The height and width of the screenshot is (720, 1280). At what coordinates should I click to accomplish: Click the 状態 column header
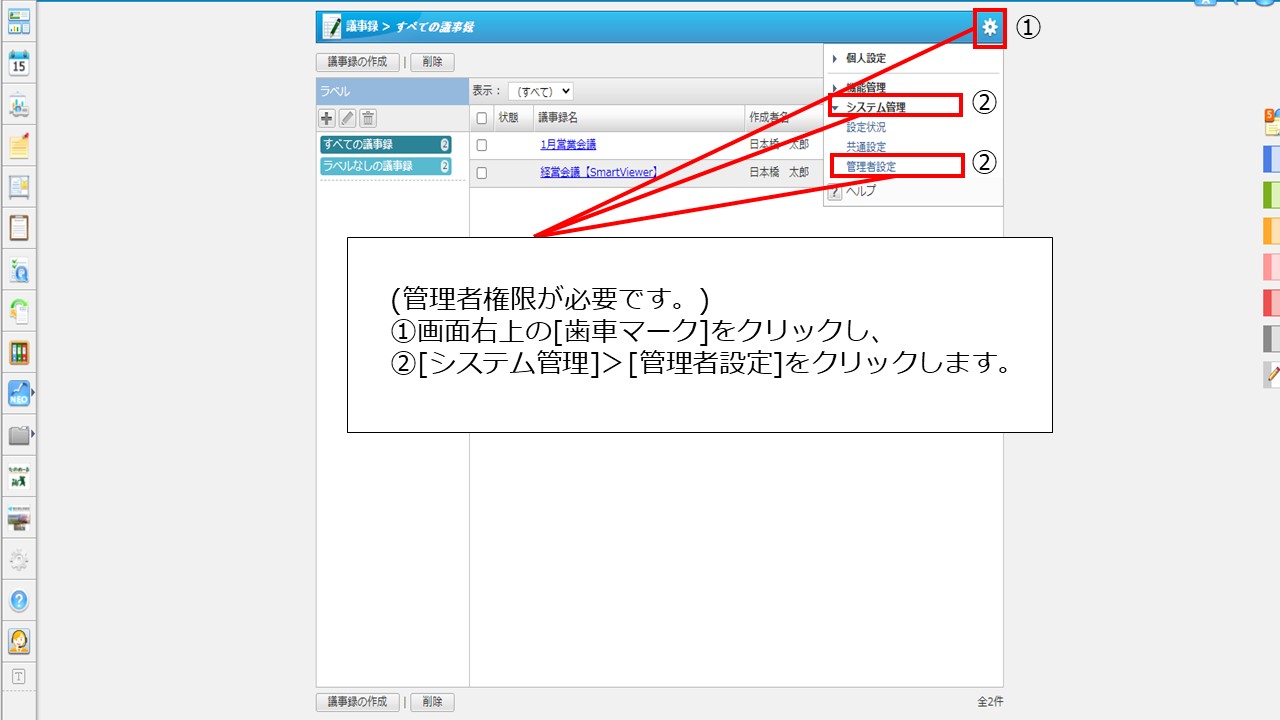(508, 118)
